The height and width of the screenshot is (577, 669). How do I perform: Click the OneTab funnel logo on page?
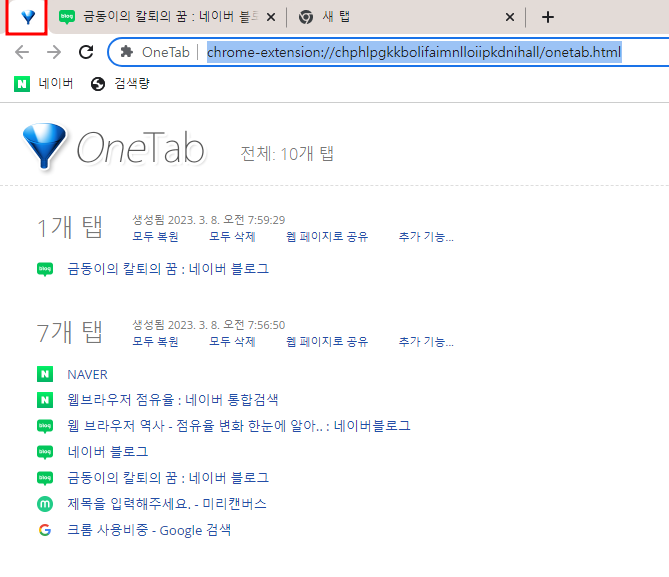tap(44, 146)
